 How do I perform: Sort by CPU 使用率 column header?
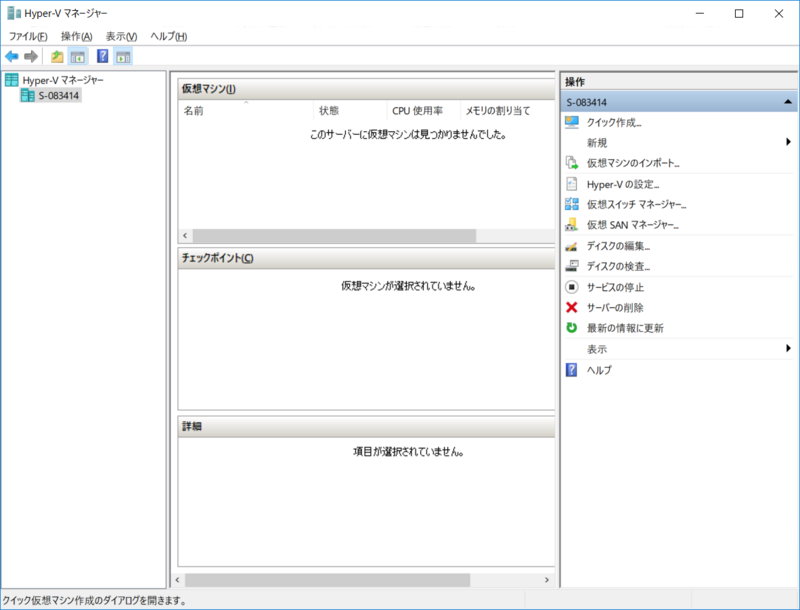point(423,110)
